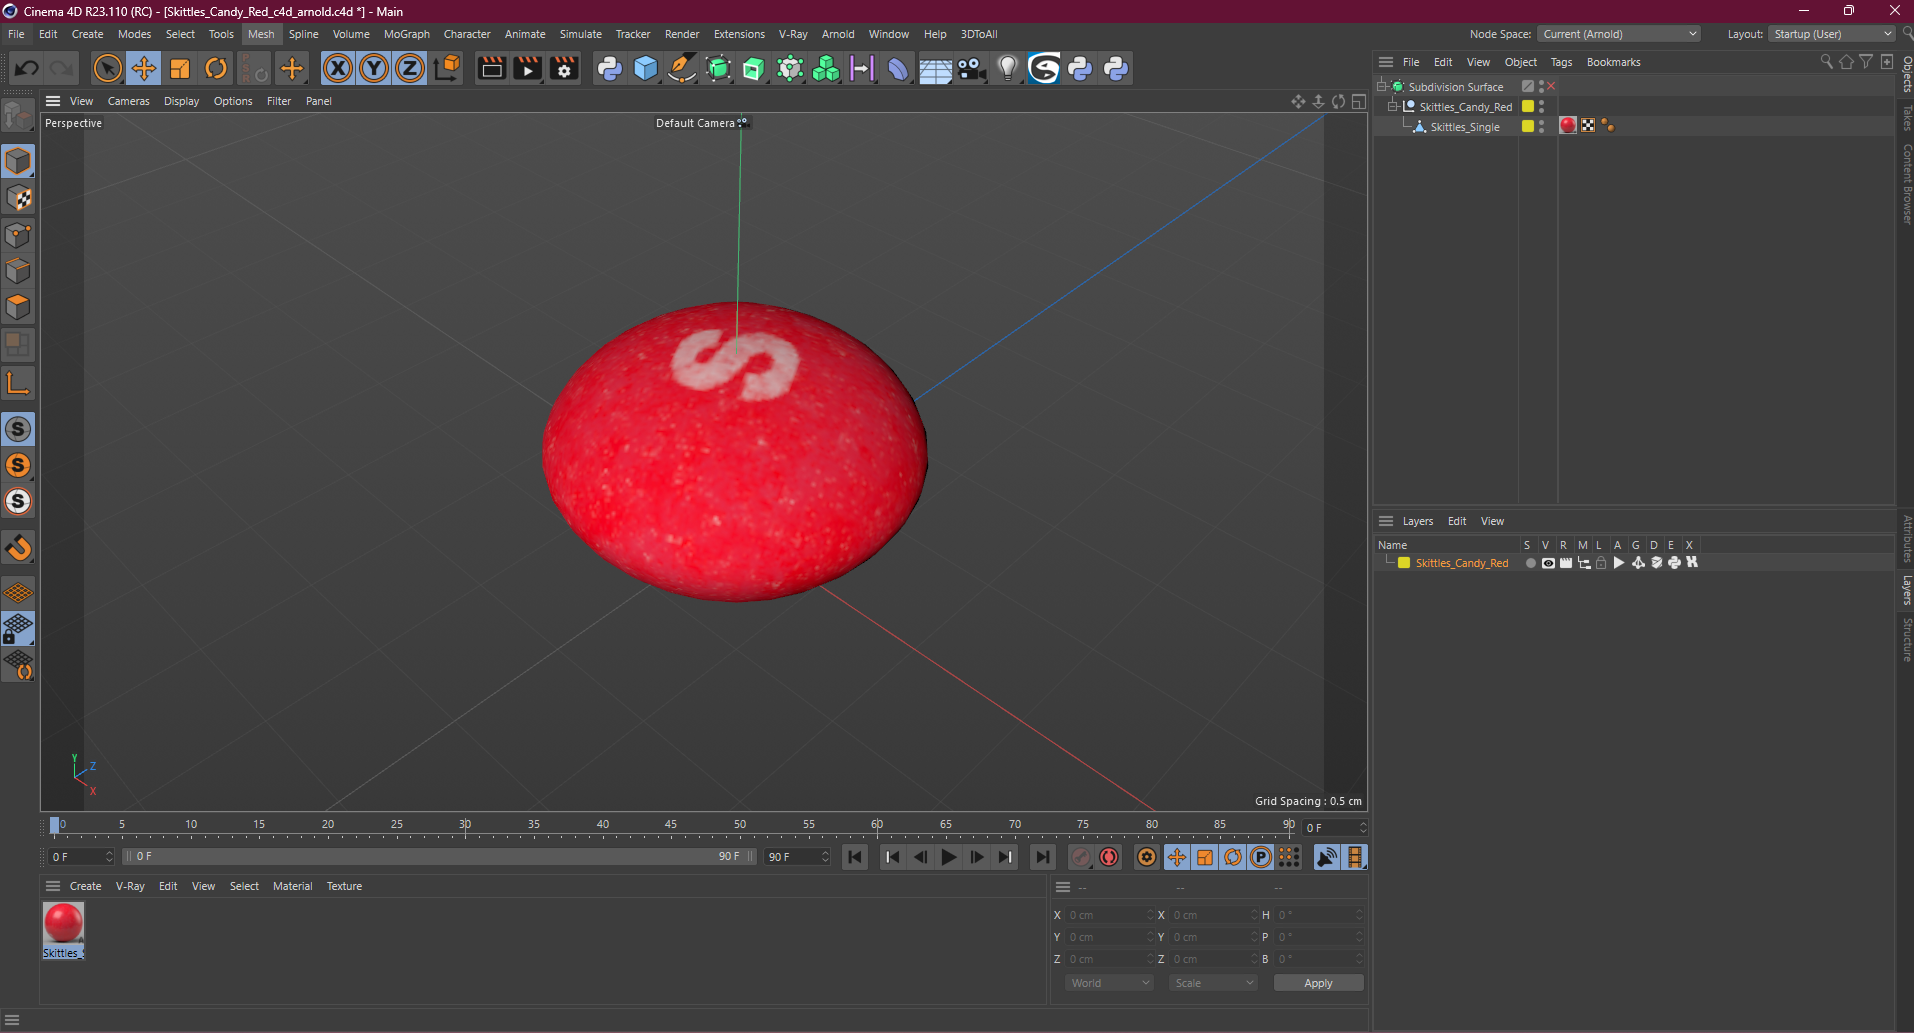Viewport: 1914px width, 1033px height.
Task: Toggle the Enable Snap magnet icon
Action: click(x=18, y=548)
